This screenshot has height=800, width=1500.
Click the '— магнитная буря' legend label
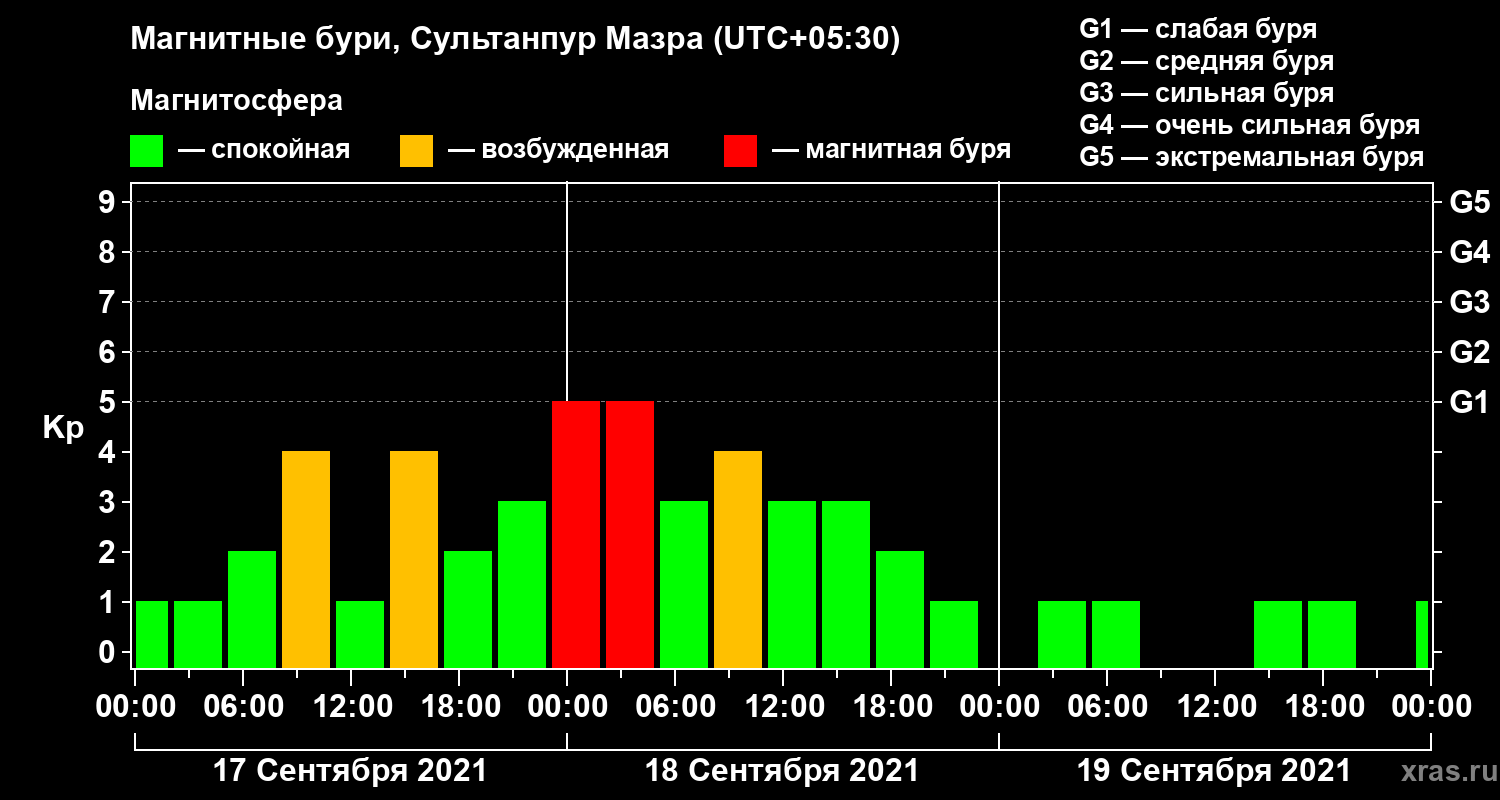coord(892,151)
